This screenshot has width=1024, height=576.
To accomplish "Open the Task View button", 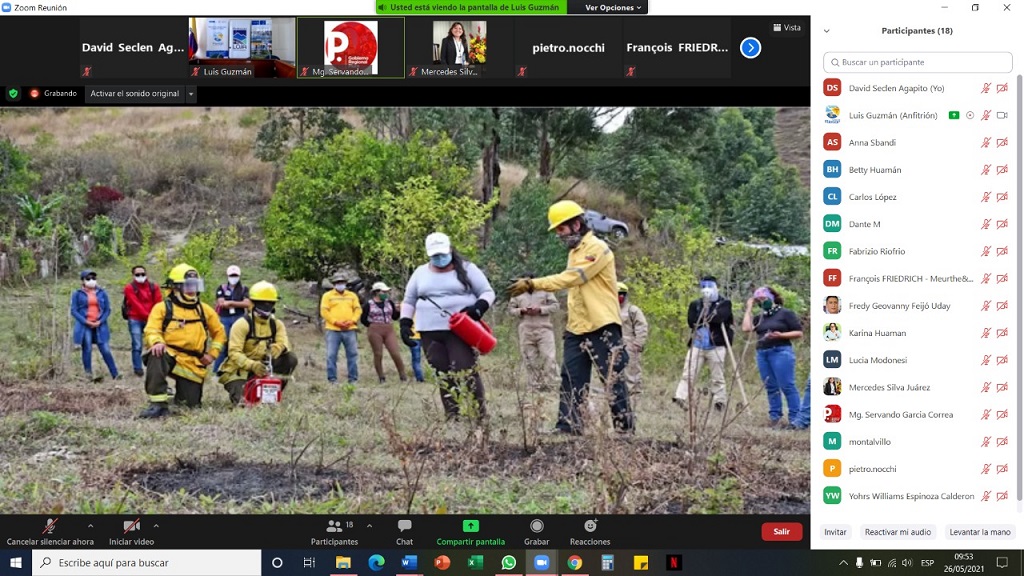I will (x=310, y=562).
